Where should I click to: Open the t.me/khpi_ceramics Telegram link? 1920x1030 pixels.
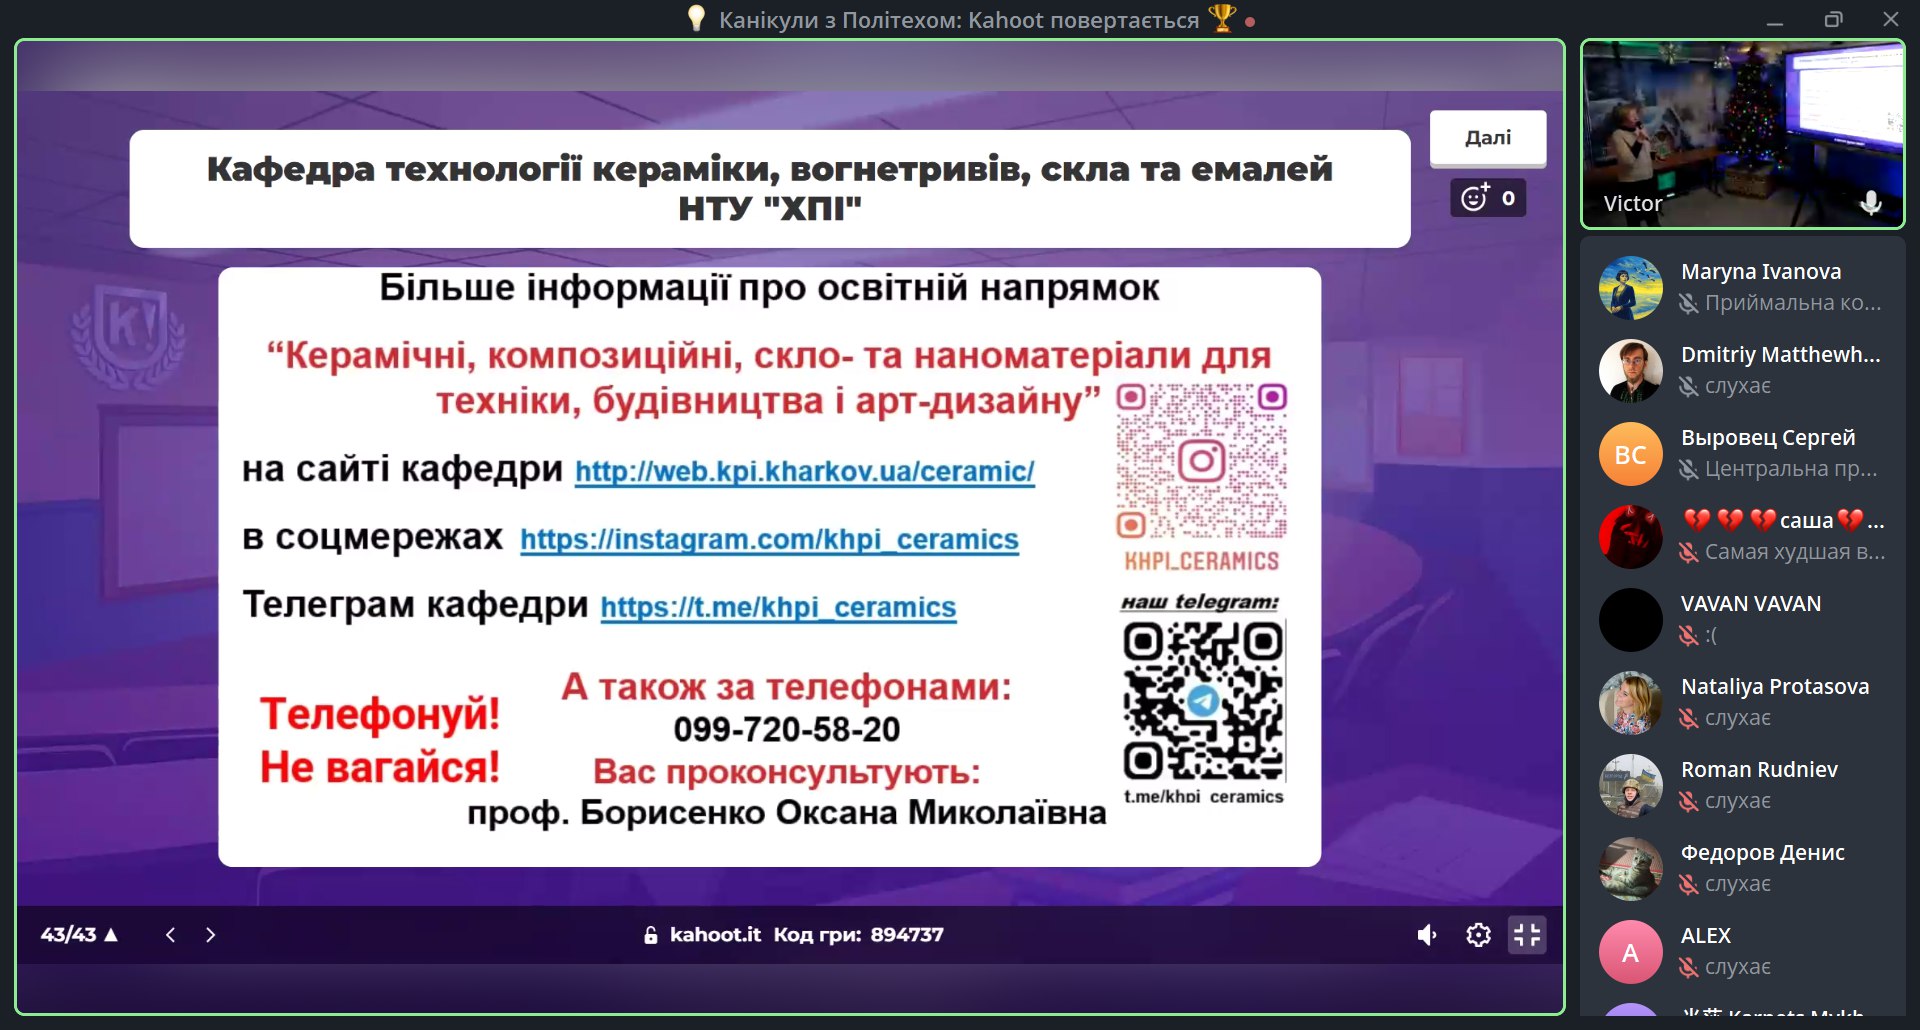(778, 608)
